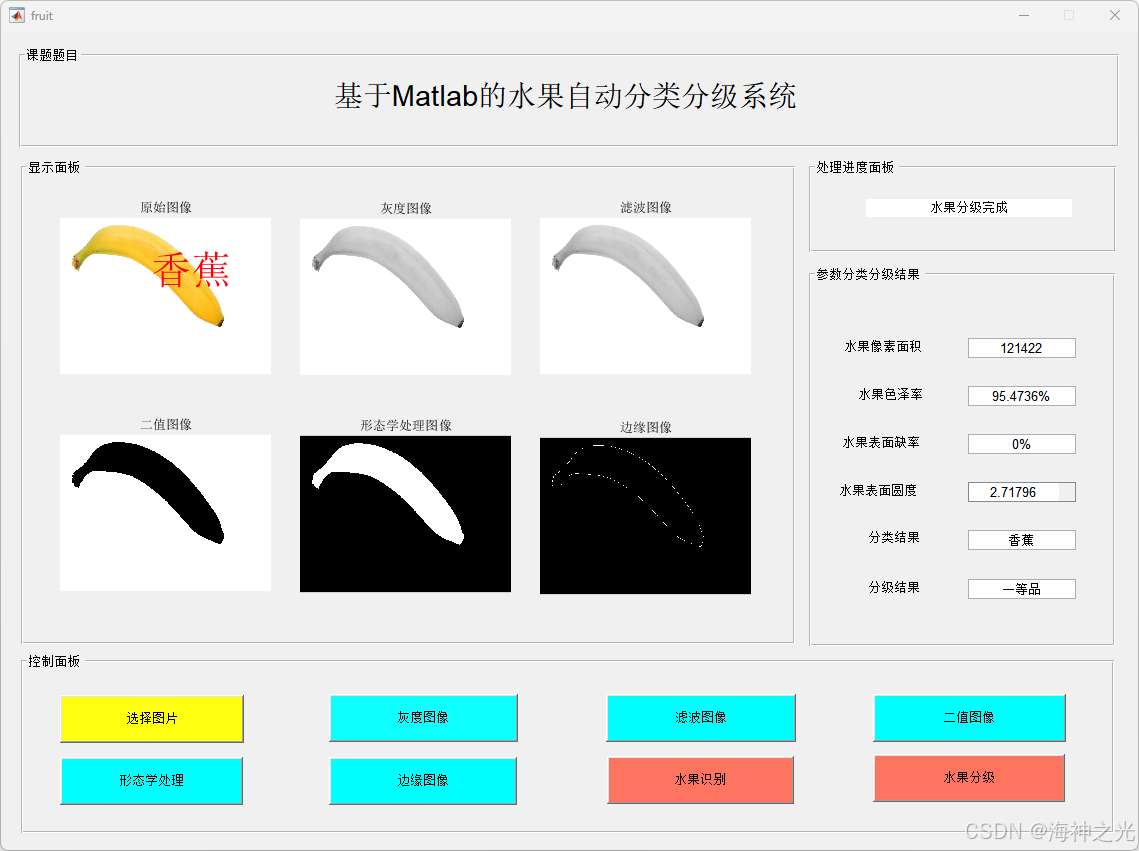This screenshot has height=851, width=1139.
Task: Click the 二值图像 (Binary Image) button
Action: tap(969, 718)
